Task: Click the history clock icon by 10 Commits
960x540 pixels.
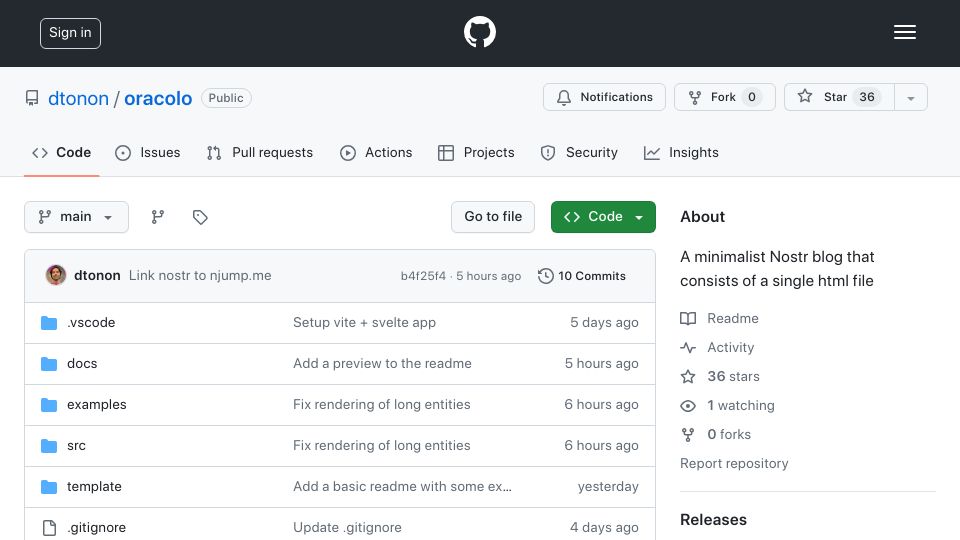Action: point(546,276)
